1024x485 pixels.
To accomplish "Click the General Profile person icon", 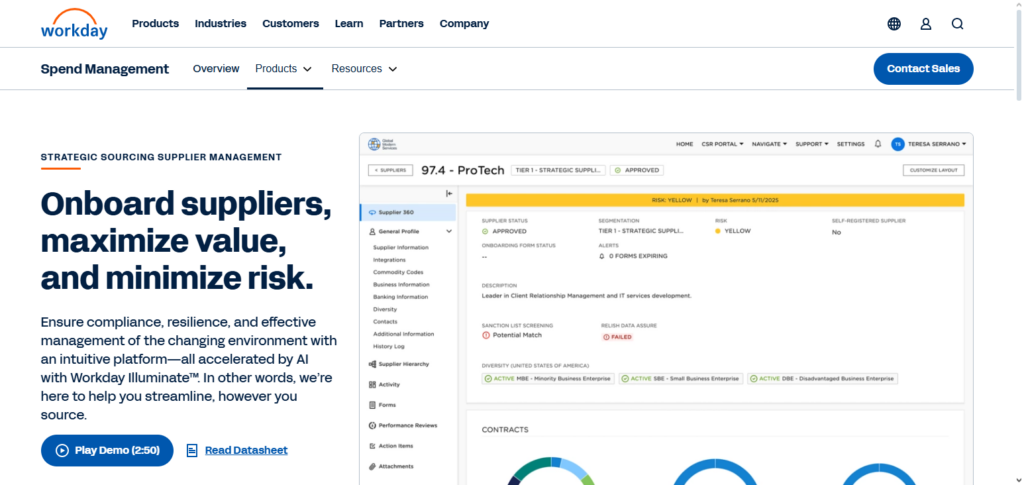I will pos(372,232).
